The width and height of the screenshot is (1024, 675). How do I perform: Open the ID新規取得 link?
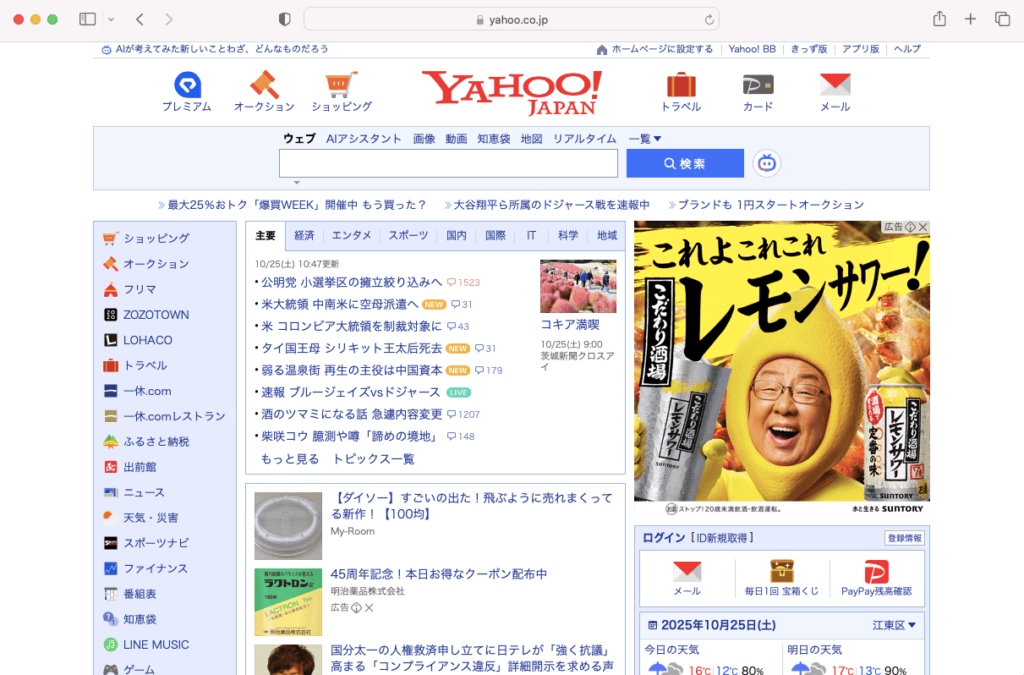coord(722,538)
